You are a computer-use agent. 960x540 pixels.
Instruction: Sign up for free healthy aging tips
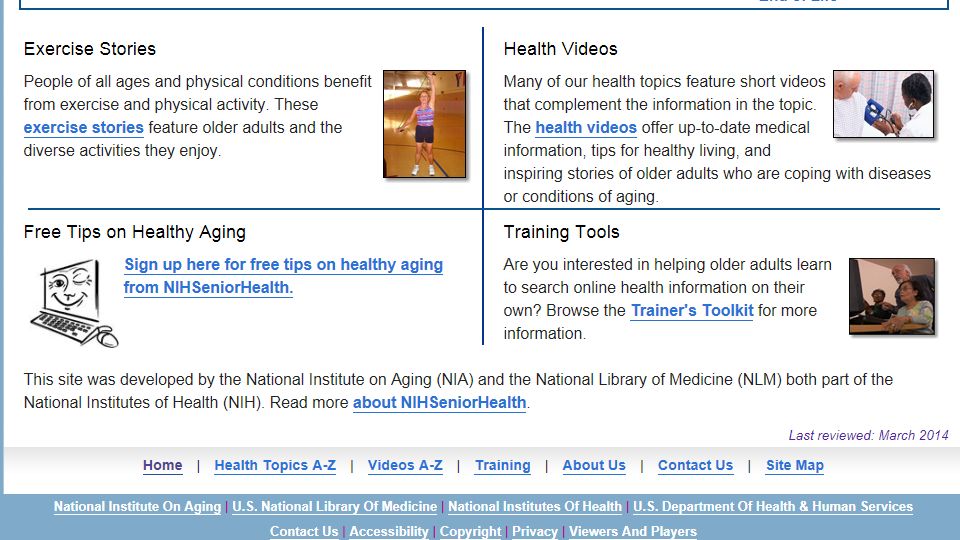pos(283,276)
